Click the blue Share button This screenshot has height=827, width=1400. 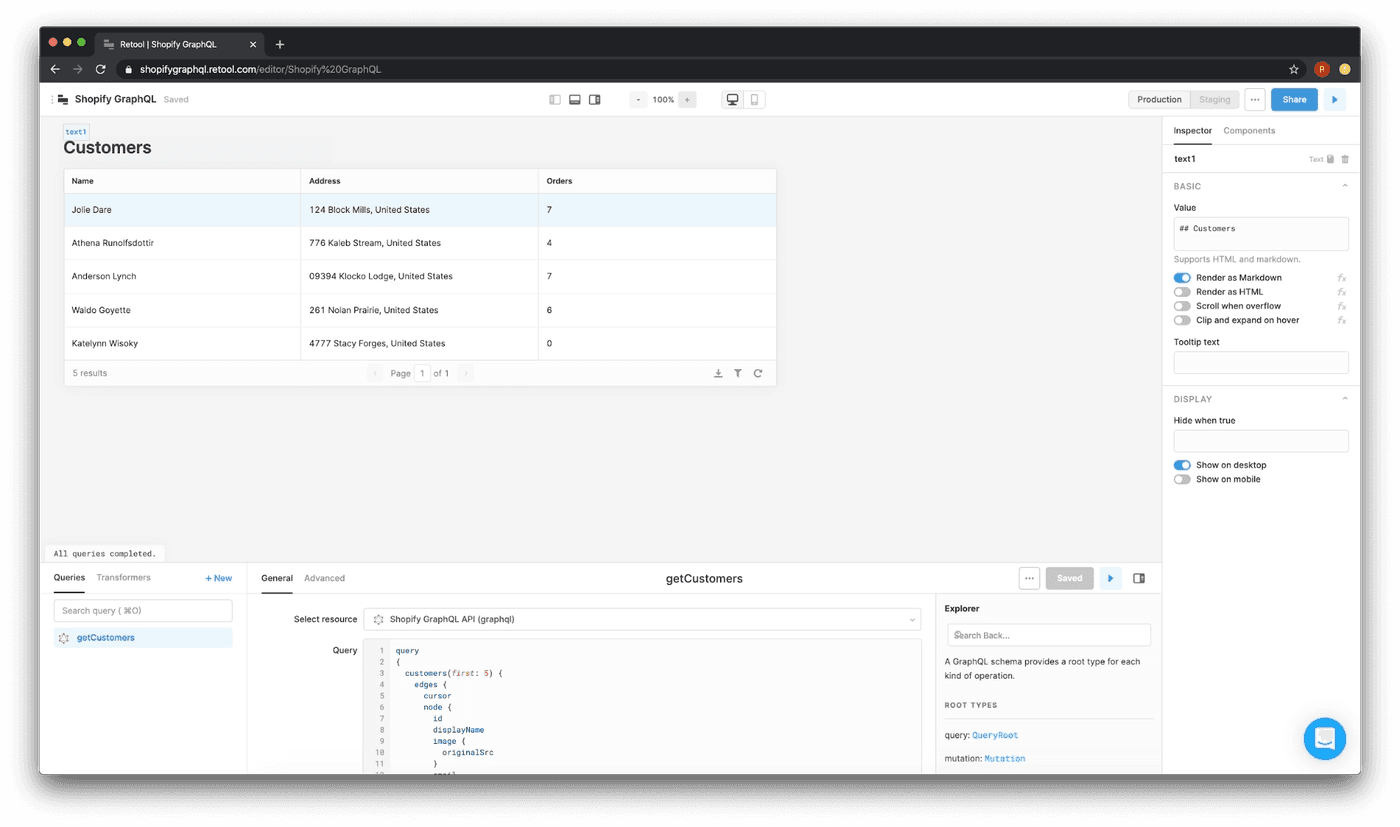pyautogui.click(x=1294, y=100)
